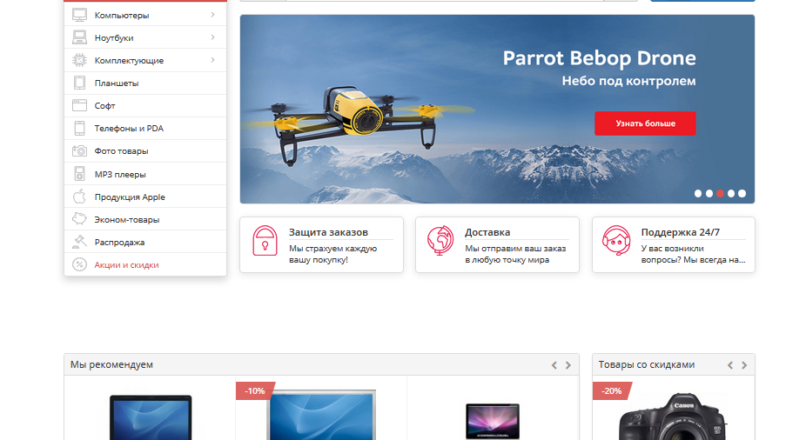The height and width of the screenshot is (440, 806).
Task: Click the phone icon beside Телефоны и PDA
Action: coord(79,128)
